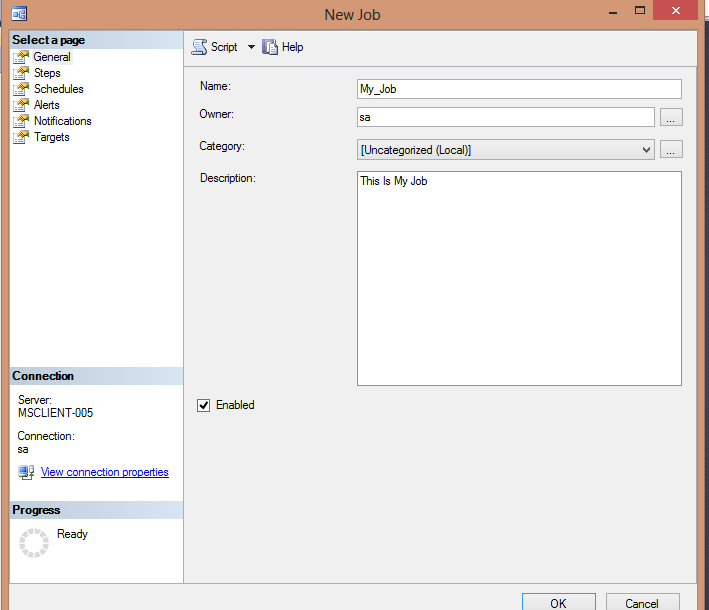Browse for job owner with ellipsis button

(672, 118)
